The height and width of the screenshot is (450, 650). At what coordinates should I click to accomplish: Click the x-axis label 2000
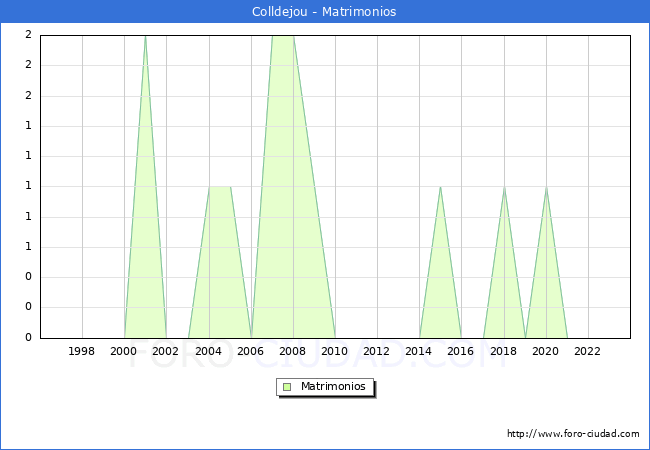(x=124, y=351)
